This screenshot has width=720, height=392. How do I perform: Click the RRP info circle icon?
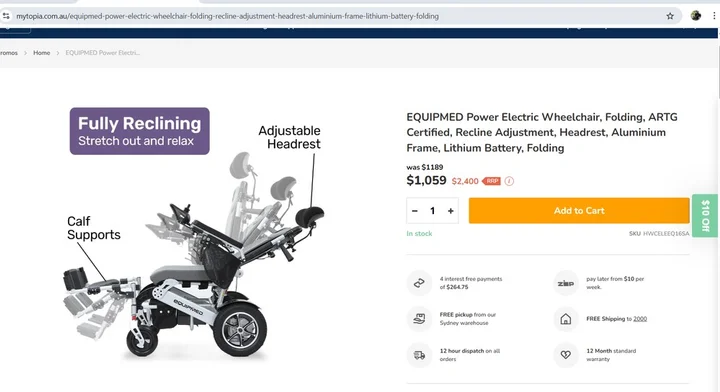(x=509, y=181)
